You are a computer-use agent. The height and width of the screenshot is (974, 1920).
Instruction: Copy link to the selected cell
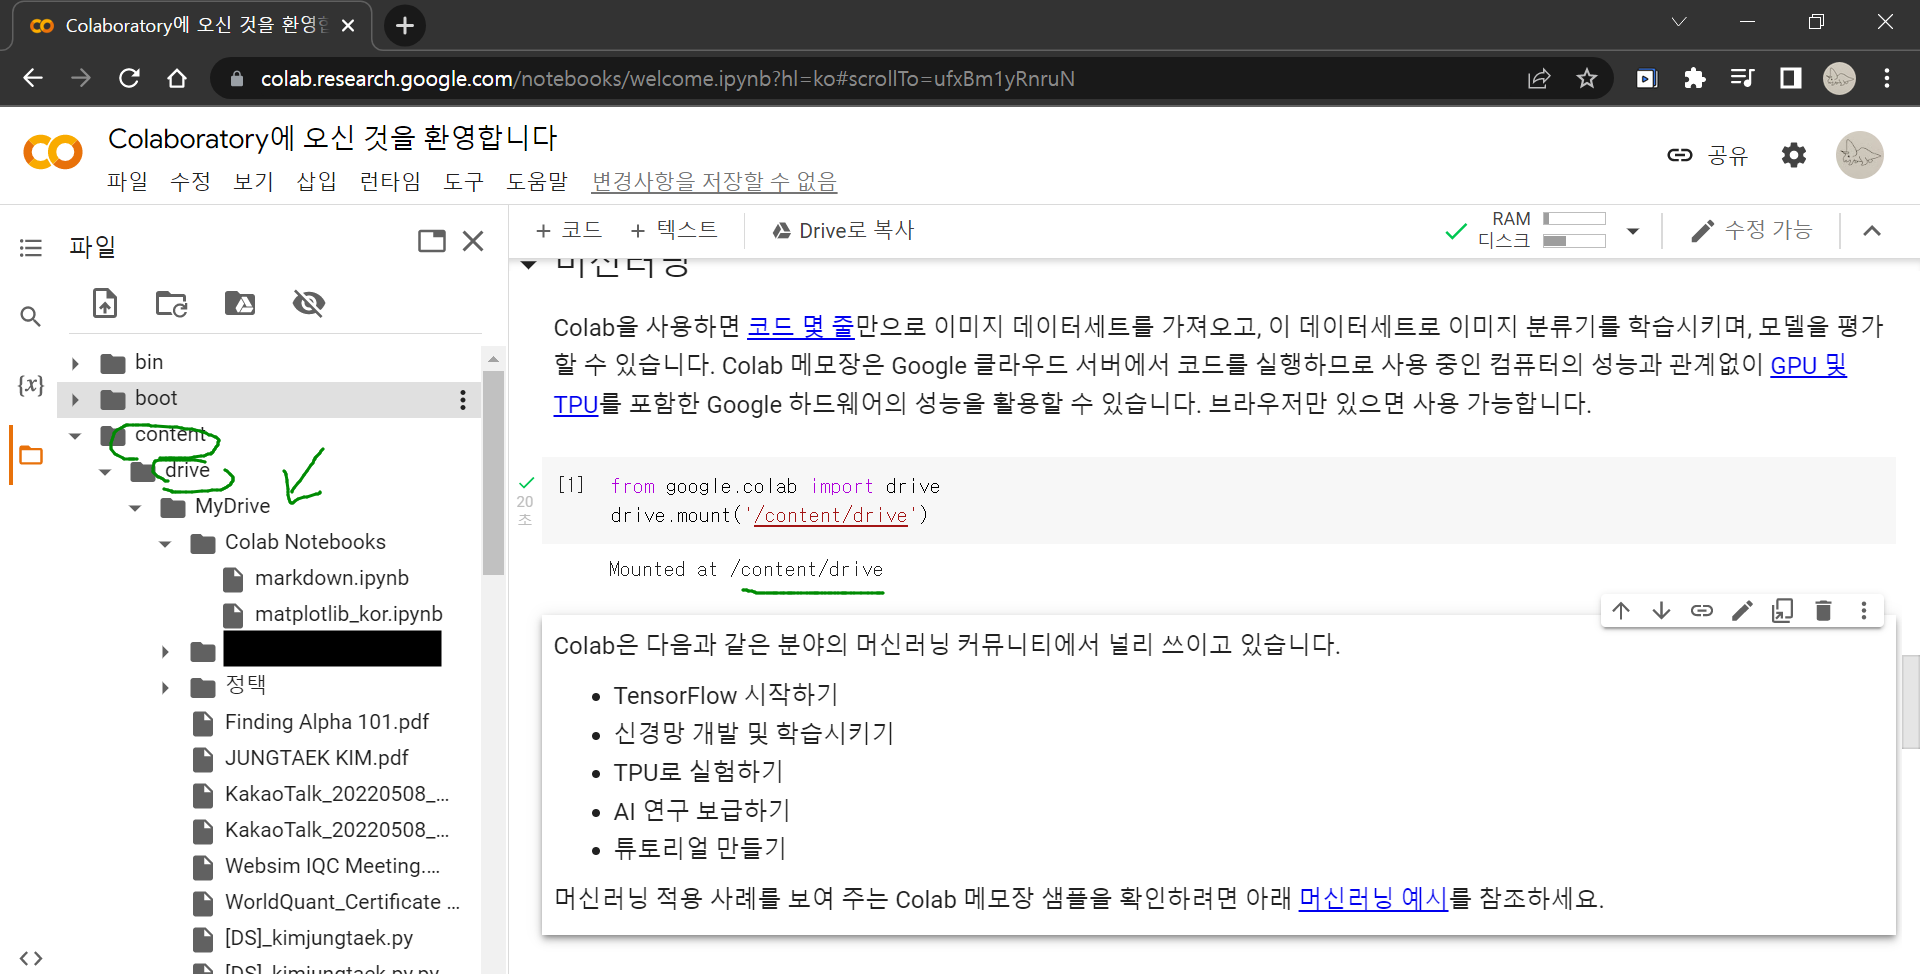(x=1702, y=610)
